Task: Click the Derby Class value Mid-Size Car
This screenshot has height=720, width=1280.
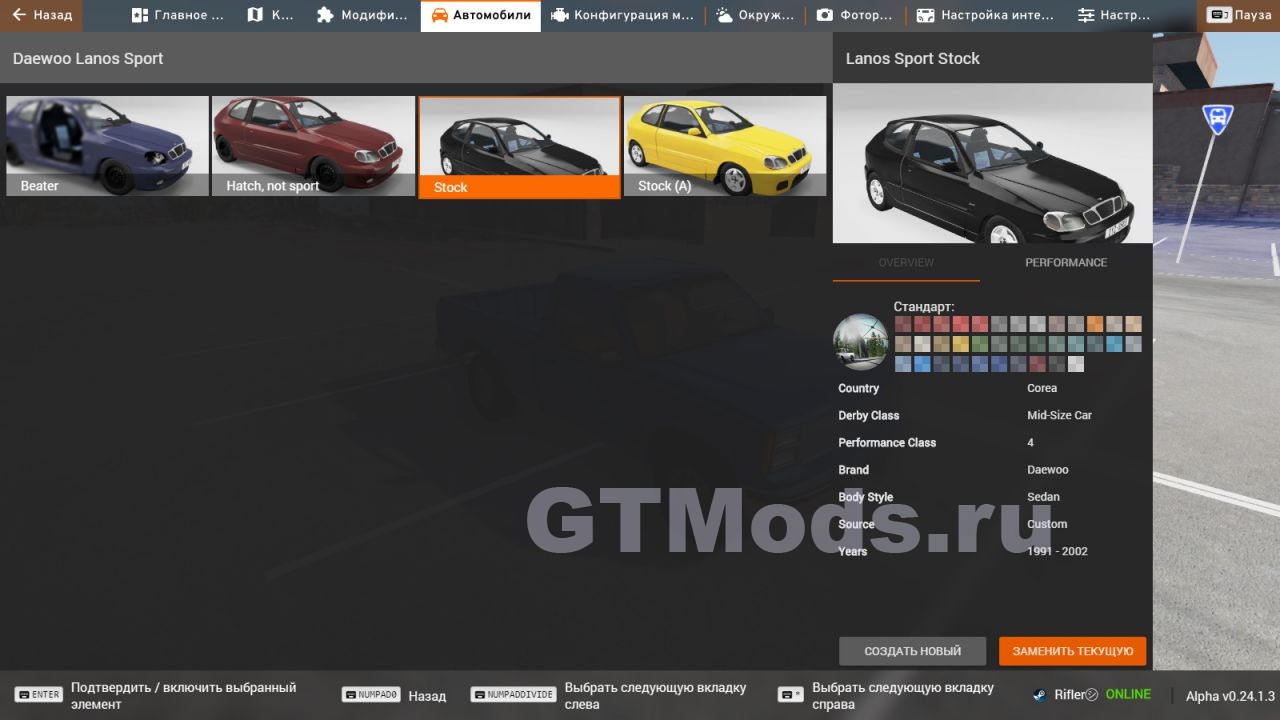Action: click(1059, 415)
